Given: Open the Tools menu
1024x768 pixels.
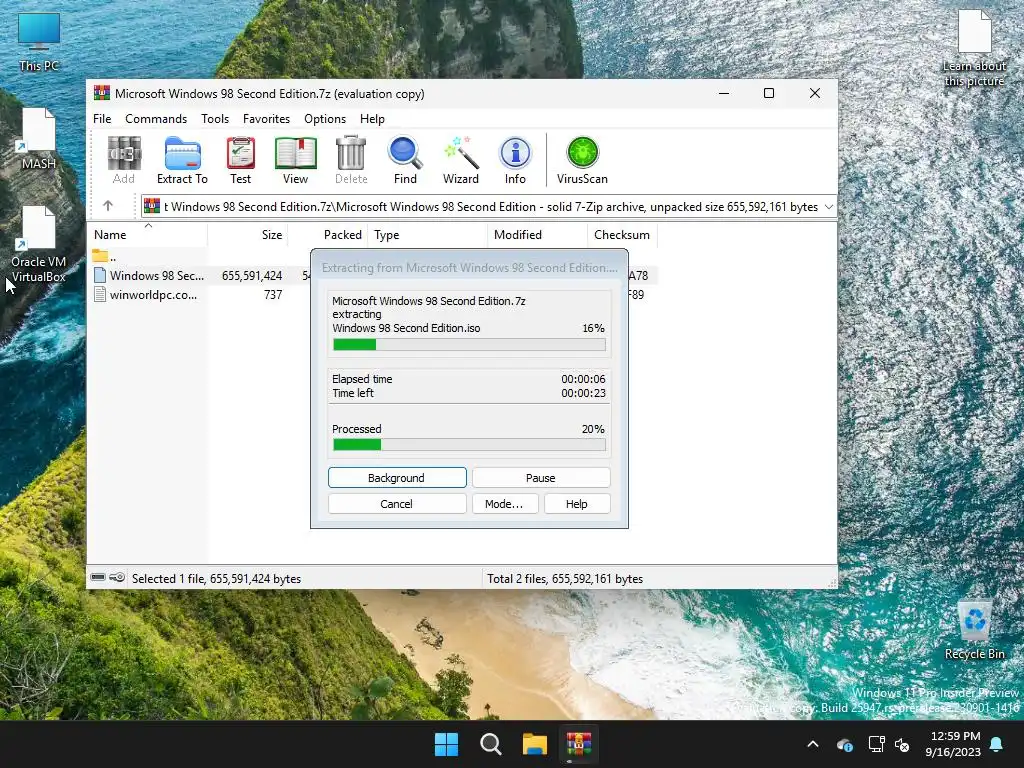Looking at the screenshot, I should click(215, 119).
